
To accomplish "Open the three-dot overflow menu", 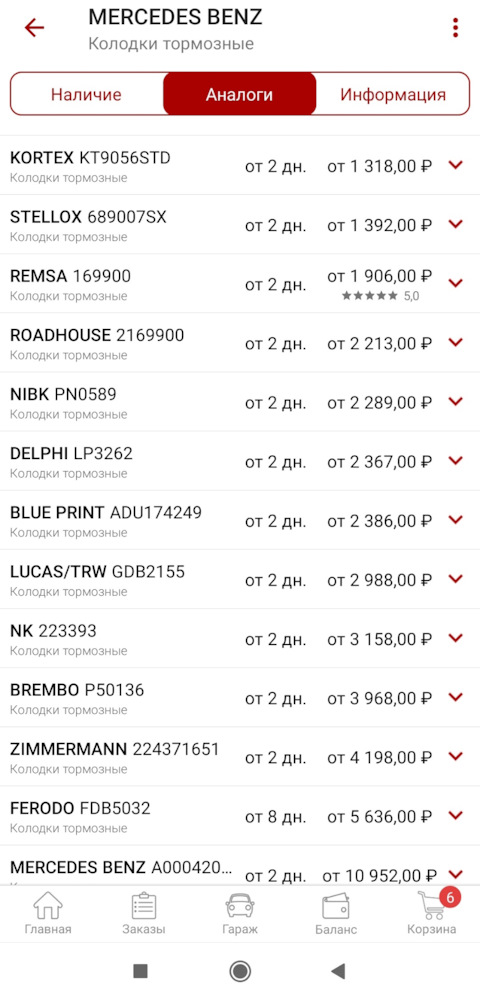I will (455, 28).
